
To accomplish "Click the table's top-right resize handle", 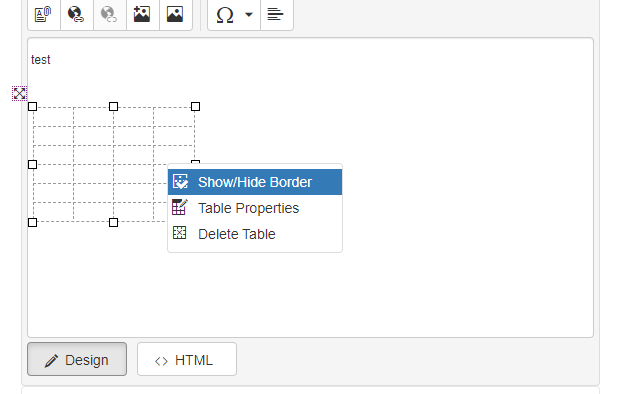I will 195,106.
